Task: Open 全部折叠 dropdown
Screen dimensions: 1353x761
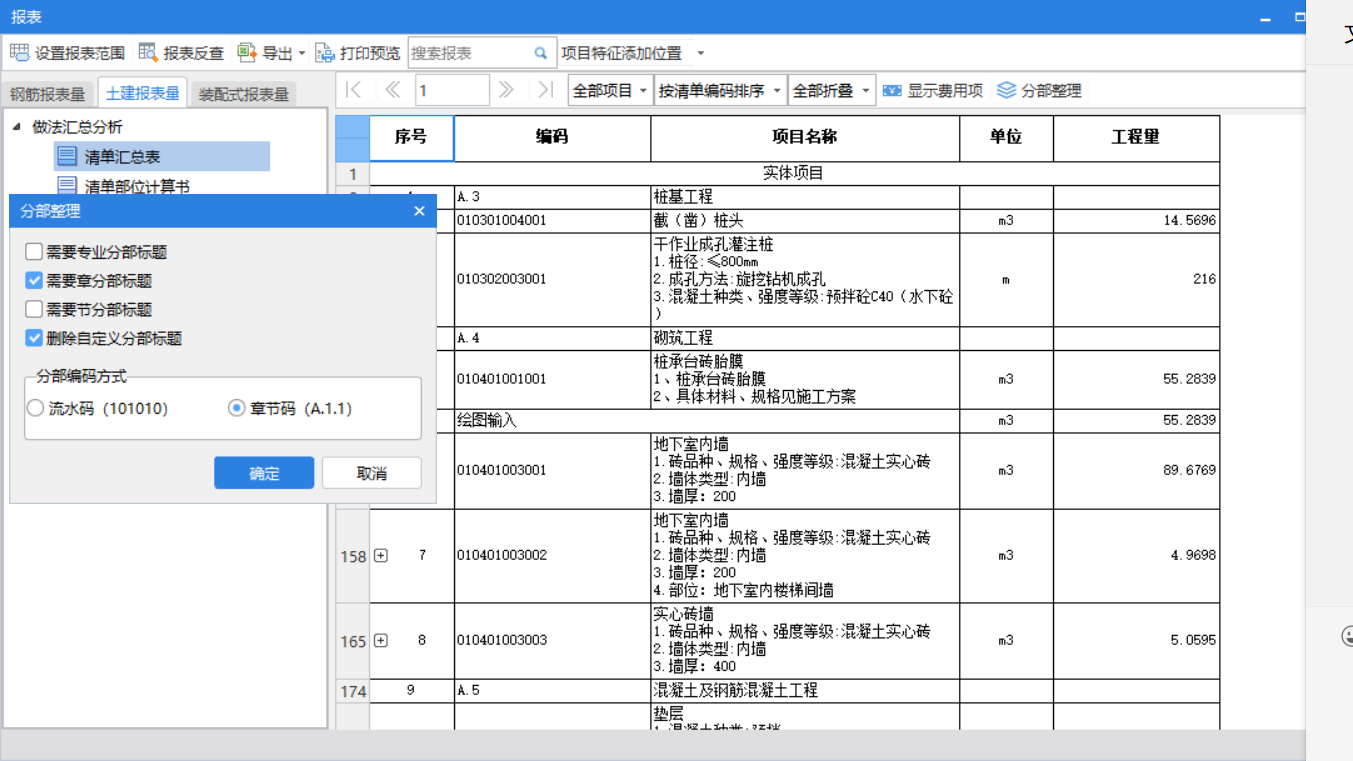Action: (x=831, y=90)
